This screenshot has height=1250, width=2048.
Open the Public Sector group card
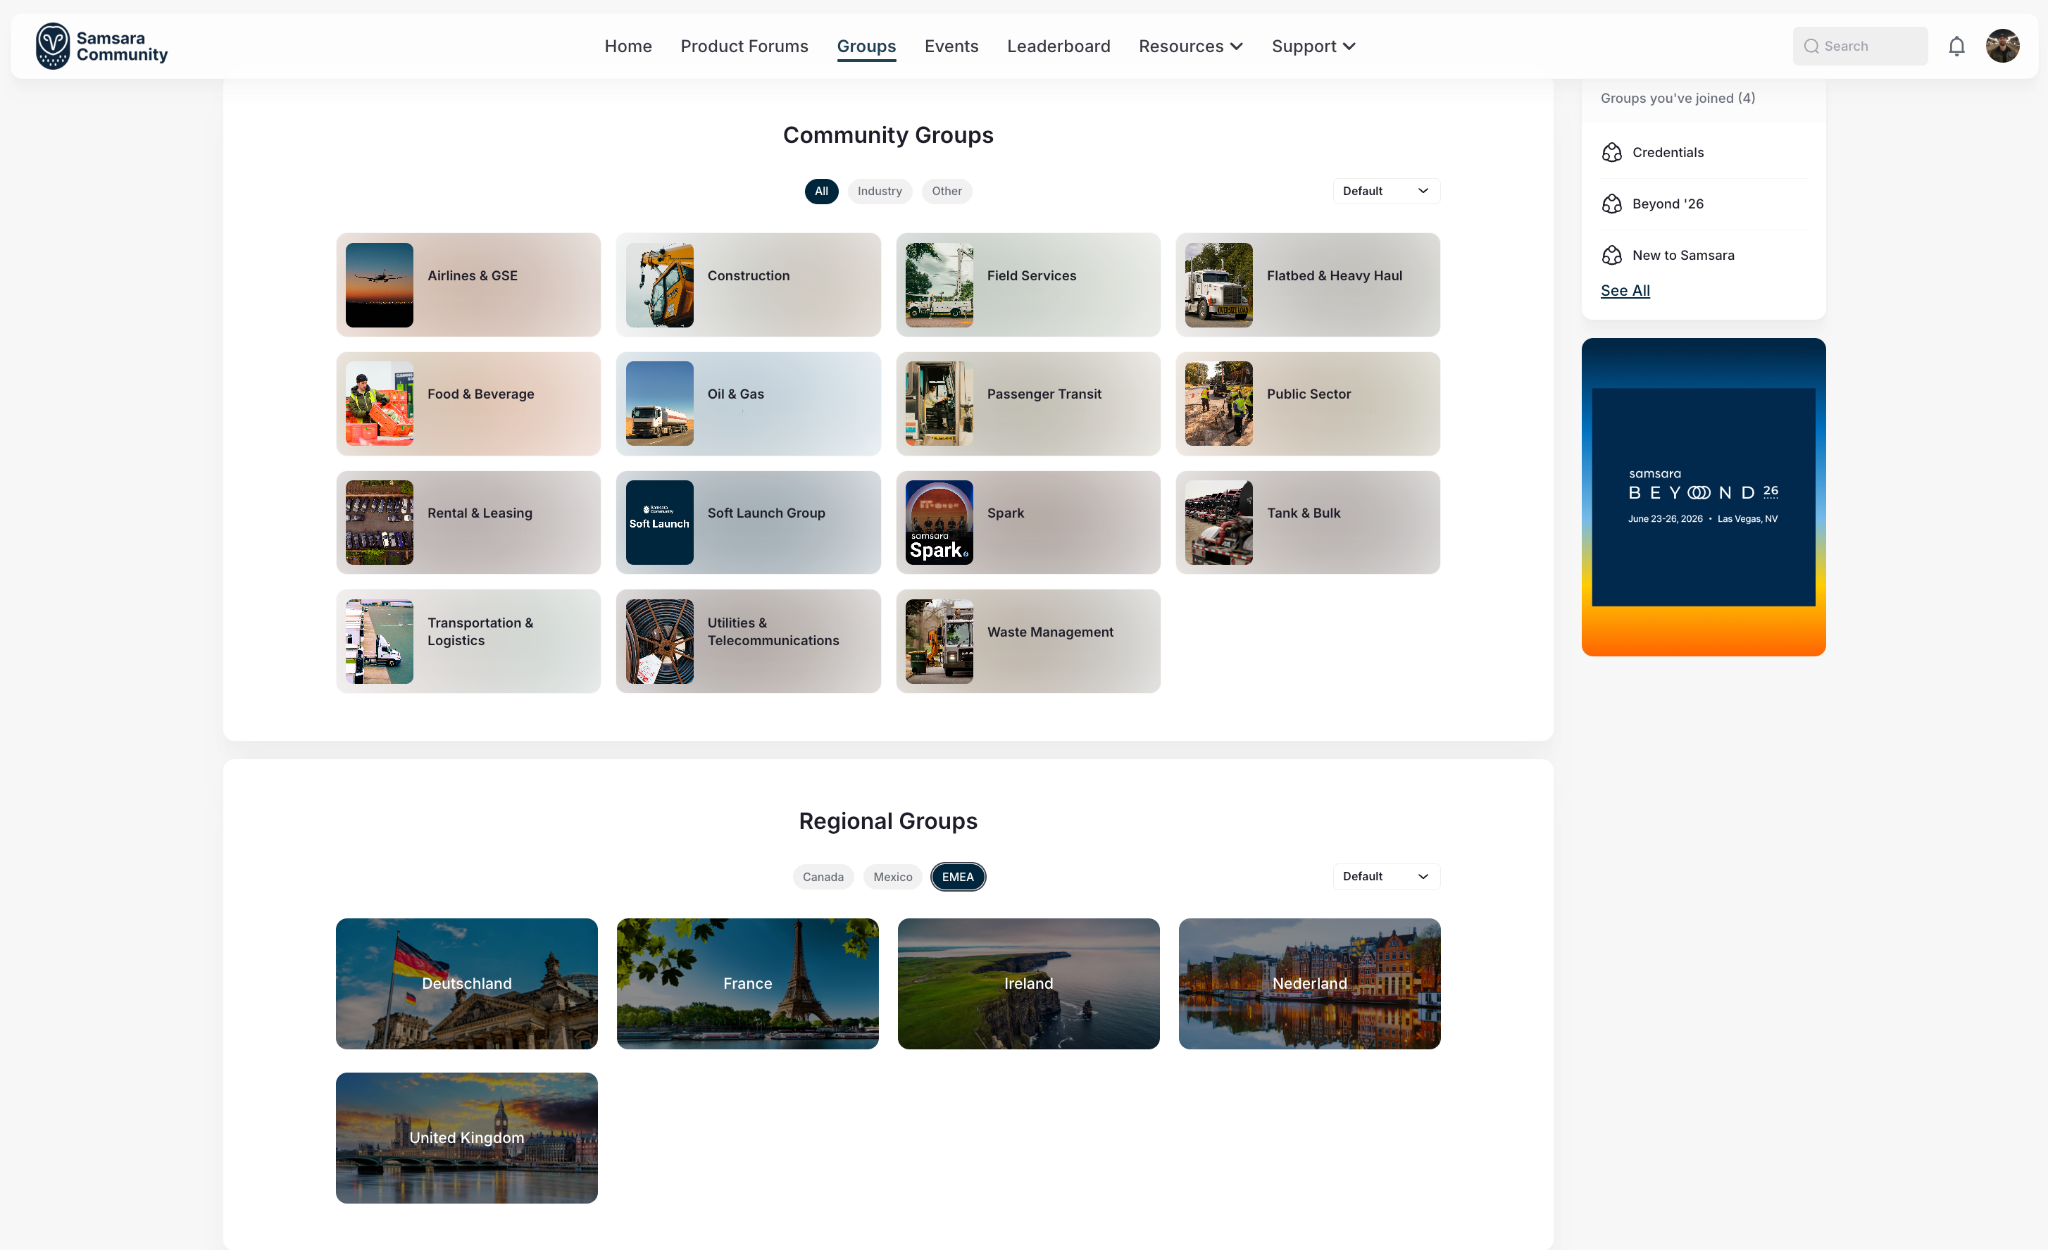pos(1308,404)
